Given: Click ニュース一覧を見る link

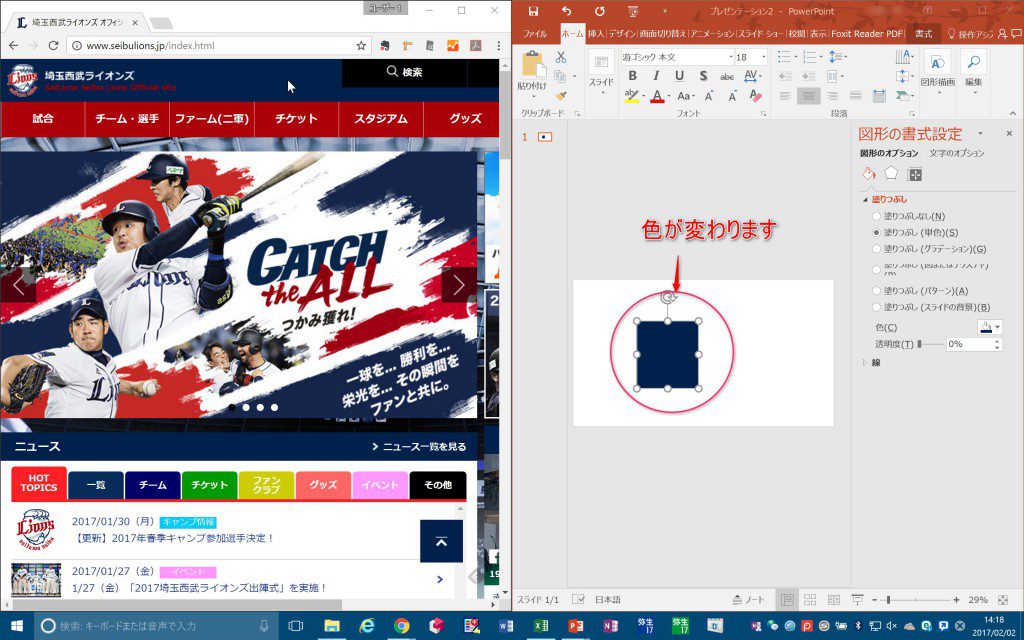Looking at the screenshot, I should [419, 447].
